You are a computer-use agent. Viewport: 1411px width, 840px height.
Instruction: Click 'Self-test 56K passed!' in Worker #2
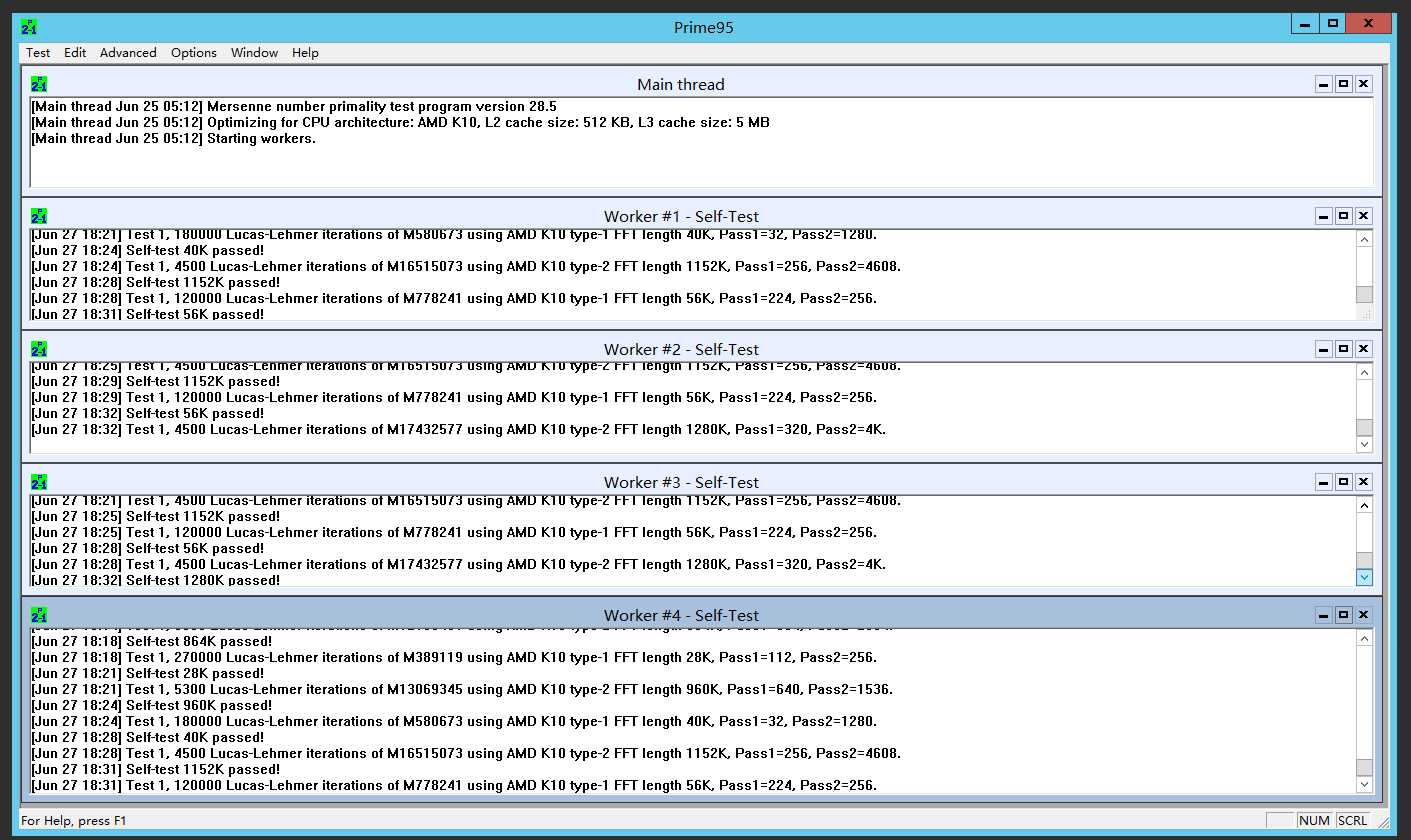point(148,413)
